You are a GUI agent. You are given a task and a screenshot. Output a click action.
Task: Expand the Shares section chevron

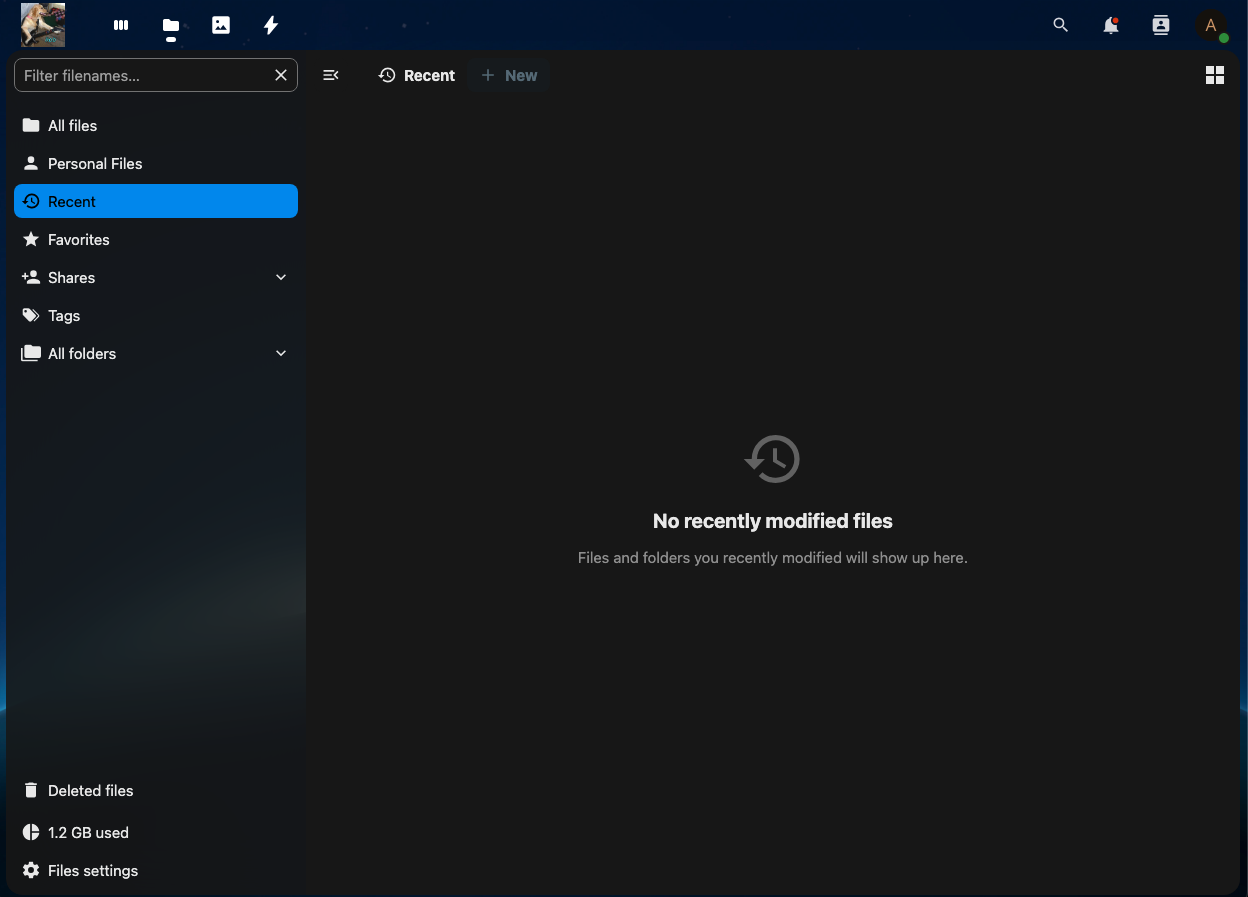click(281, 277)
